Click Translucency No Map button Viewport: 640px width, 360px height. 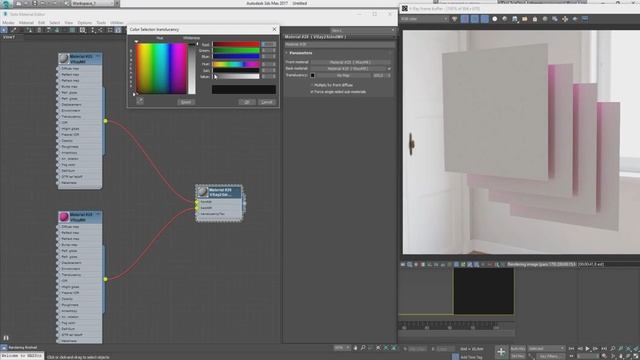[x=343, y=76]
